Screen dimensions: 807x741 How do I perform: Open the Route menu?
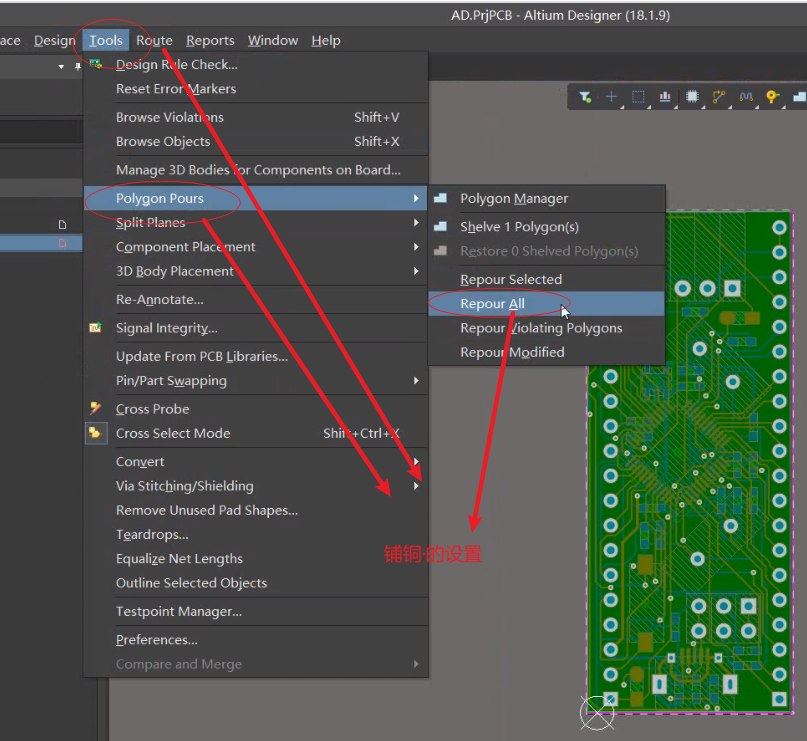coord(154,40)
